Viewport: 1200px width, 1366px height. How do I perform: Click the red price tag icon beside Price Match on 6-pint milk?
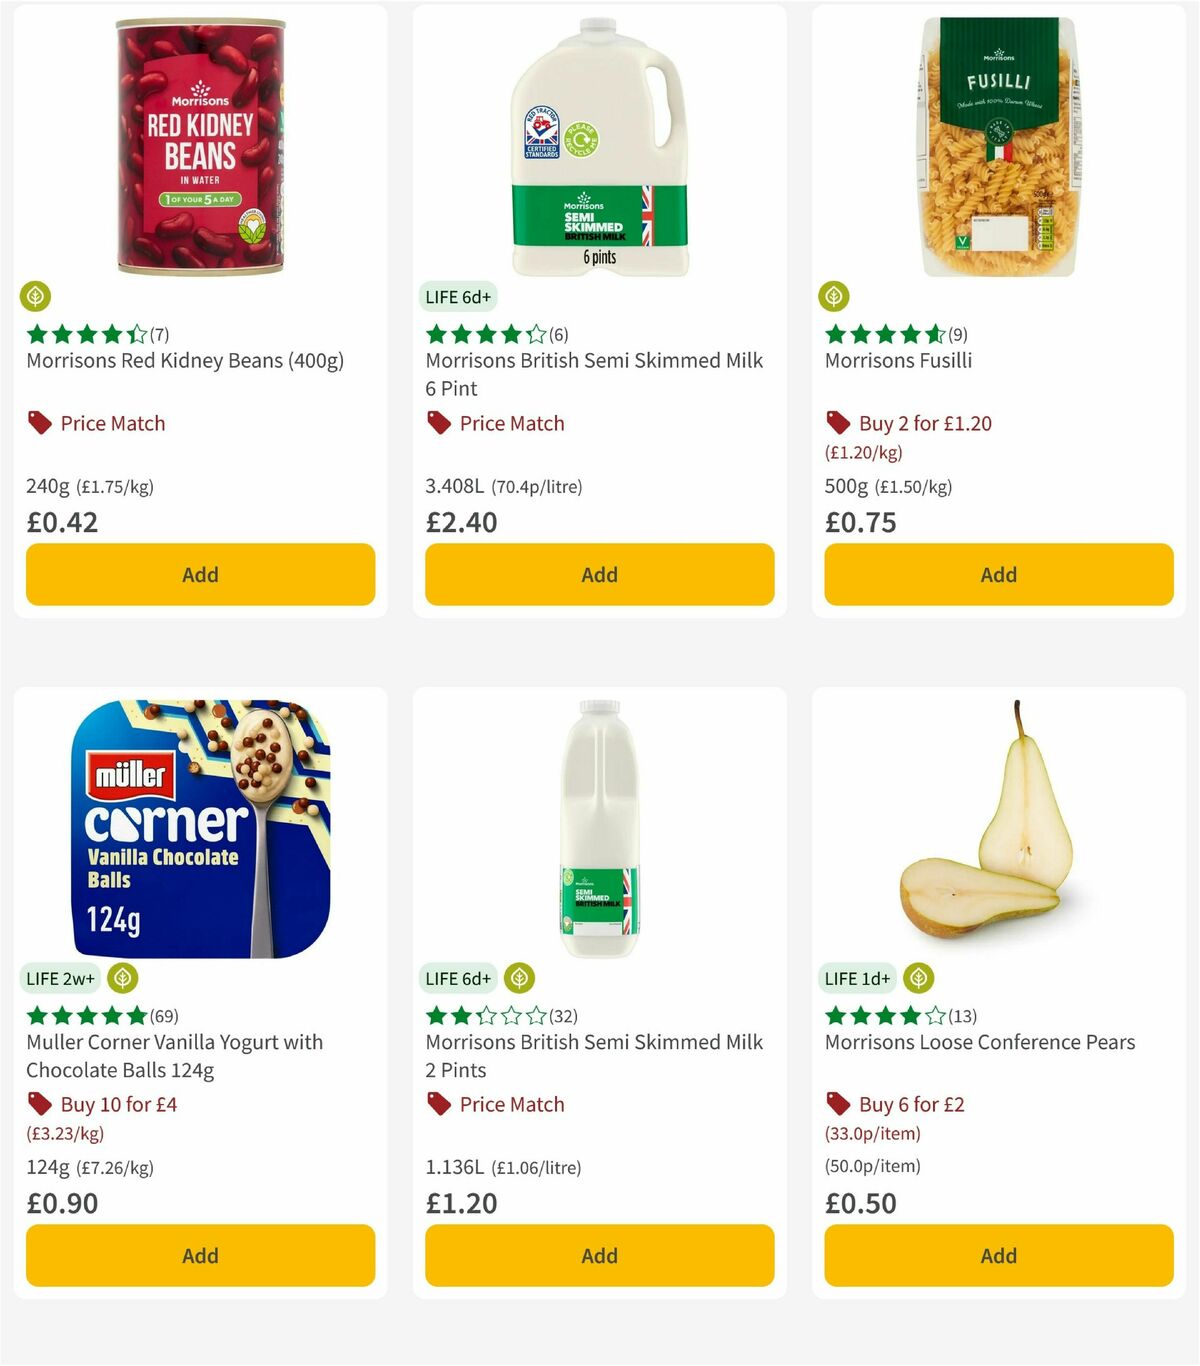coord(437,423)
